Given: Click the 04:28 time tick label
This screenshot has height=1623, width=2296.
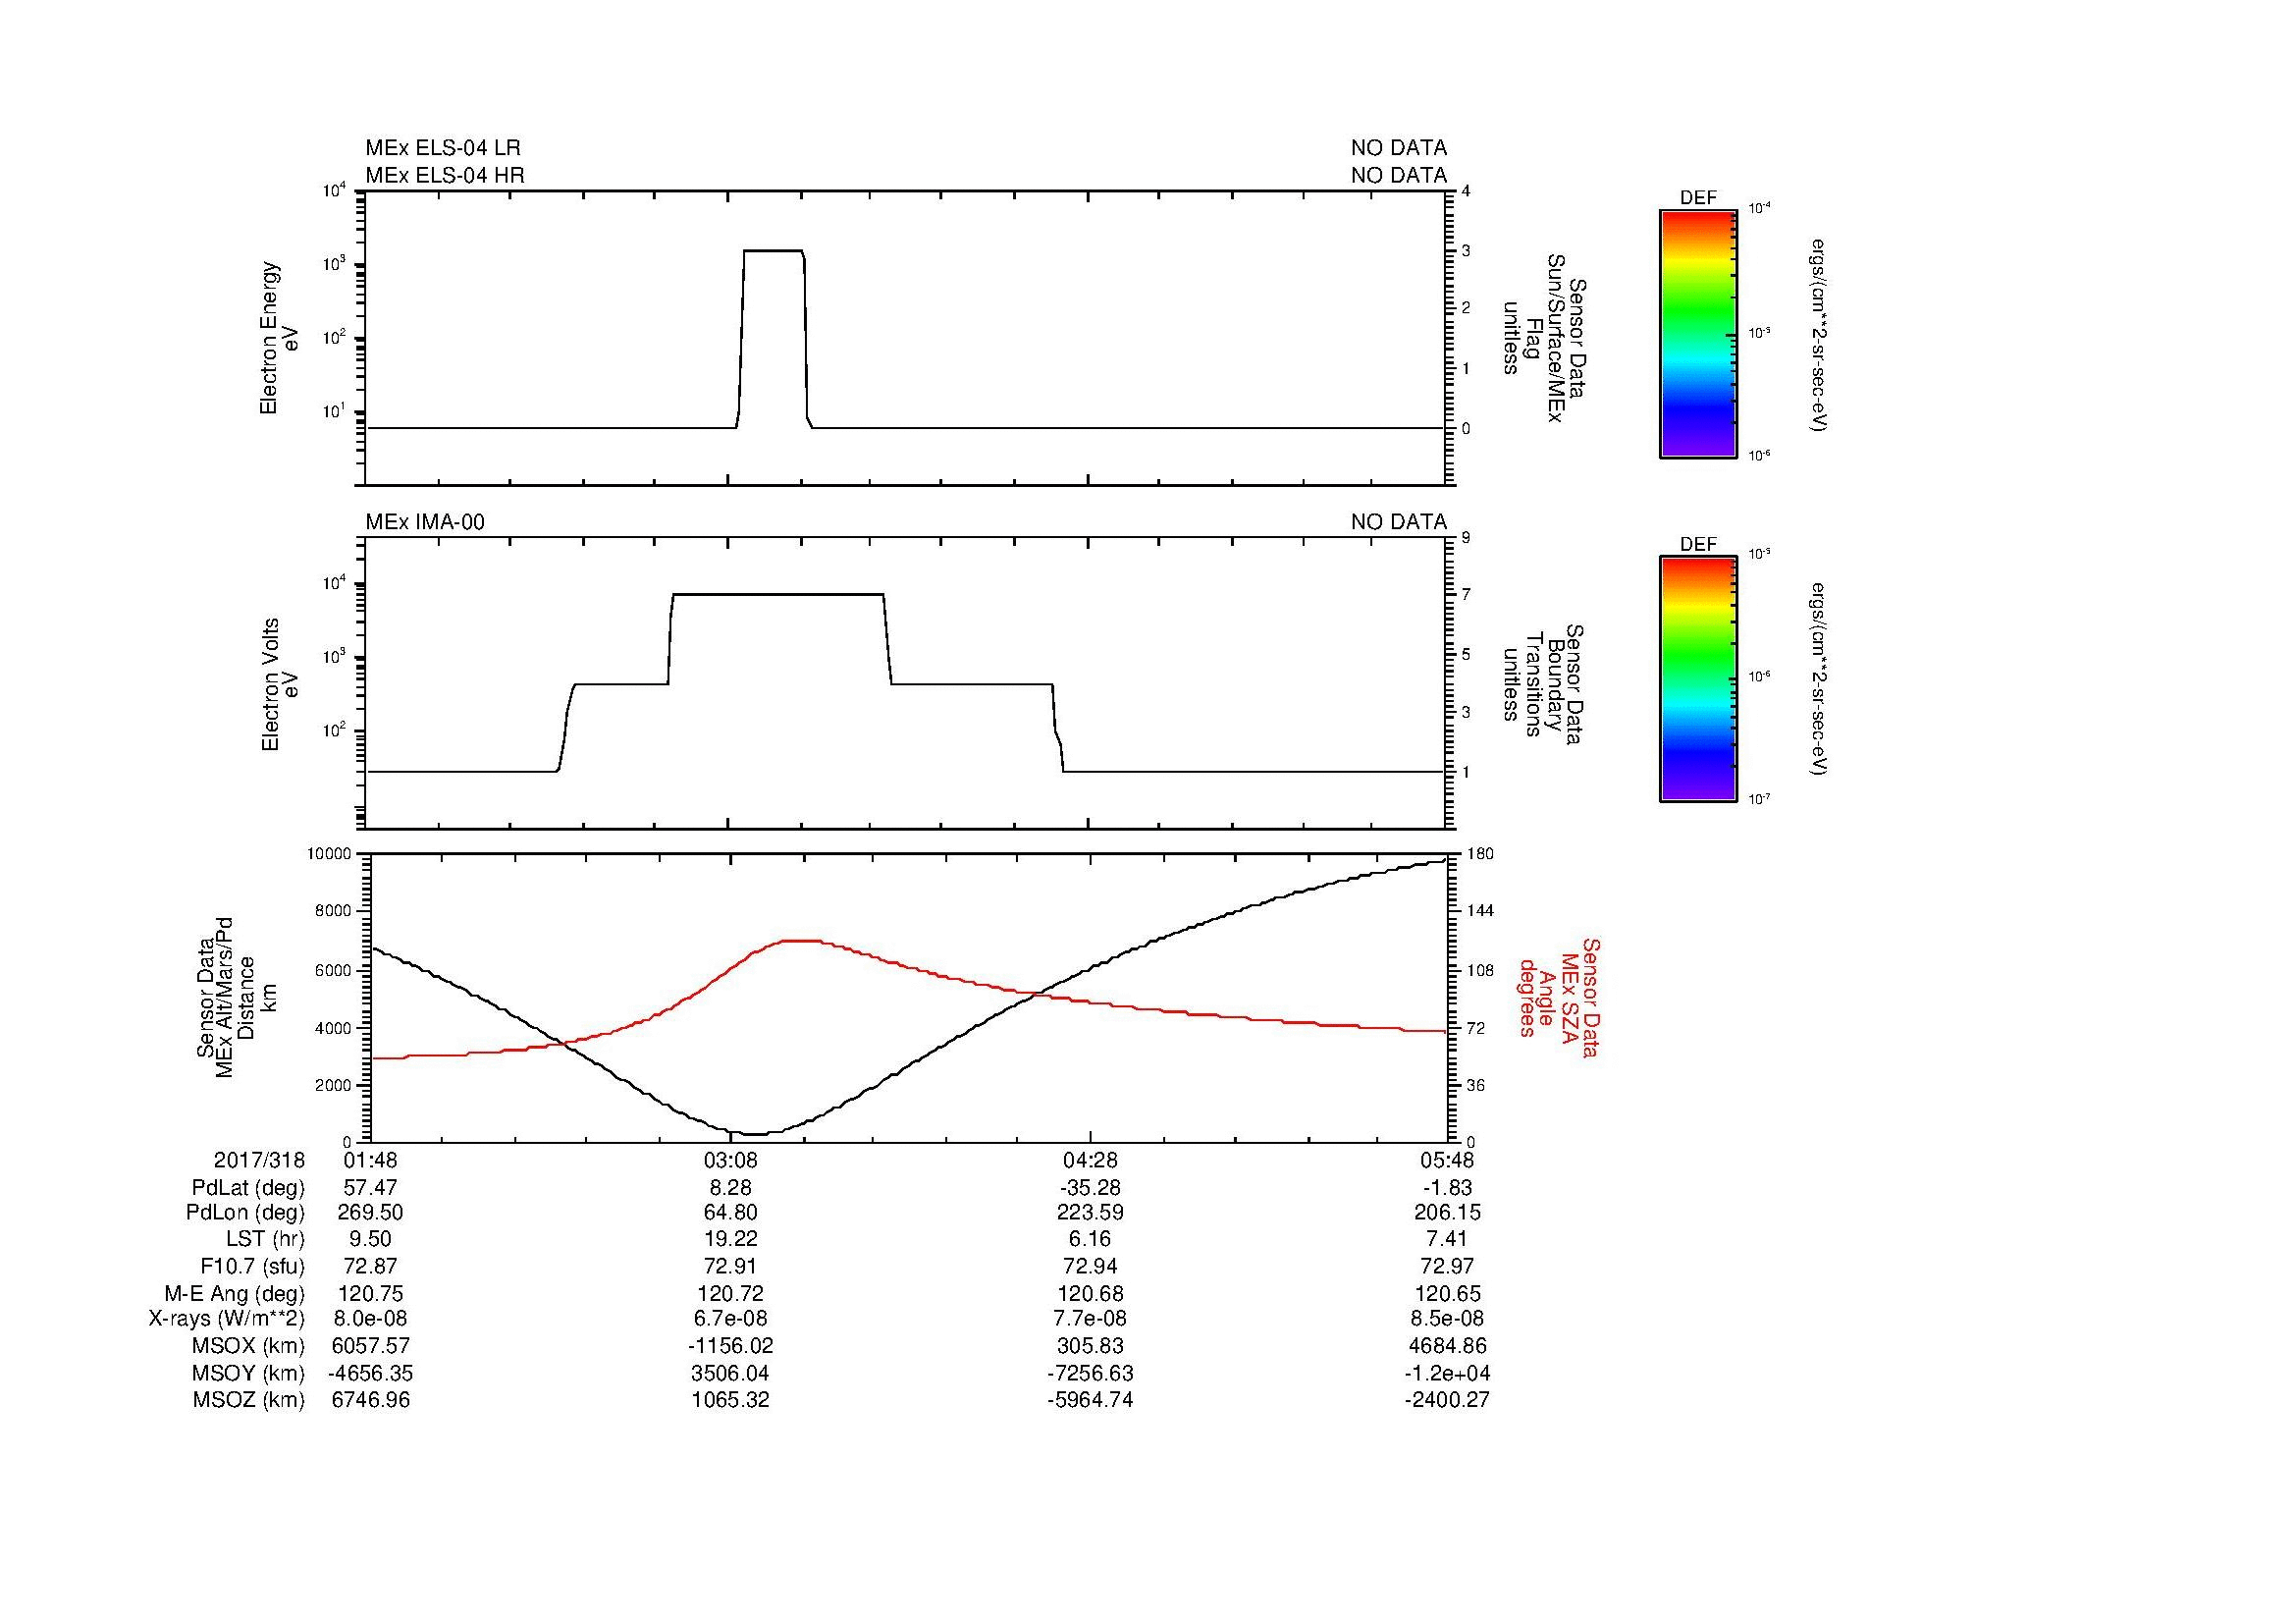Looking at the screenshot, I should point(1089,1160).
